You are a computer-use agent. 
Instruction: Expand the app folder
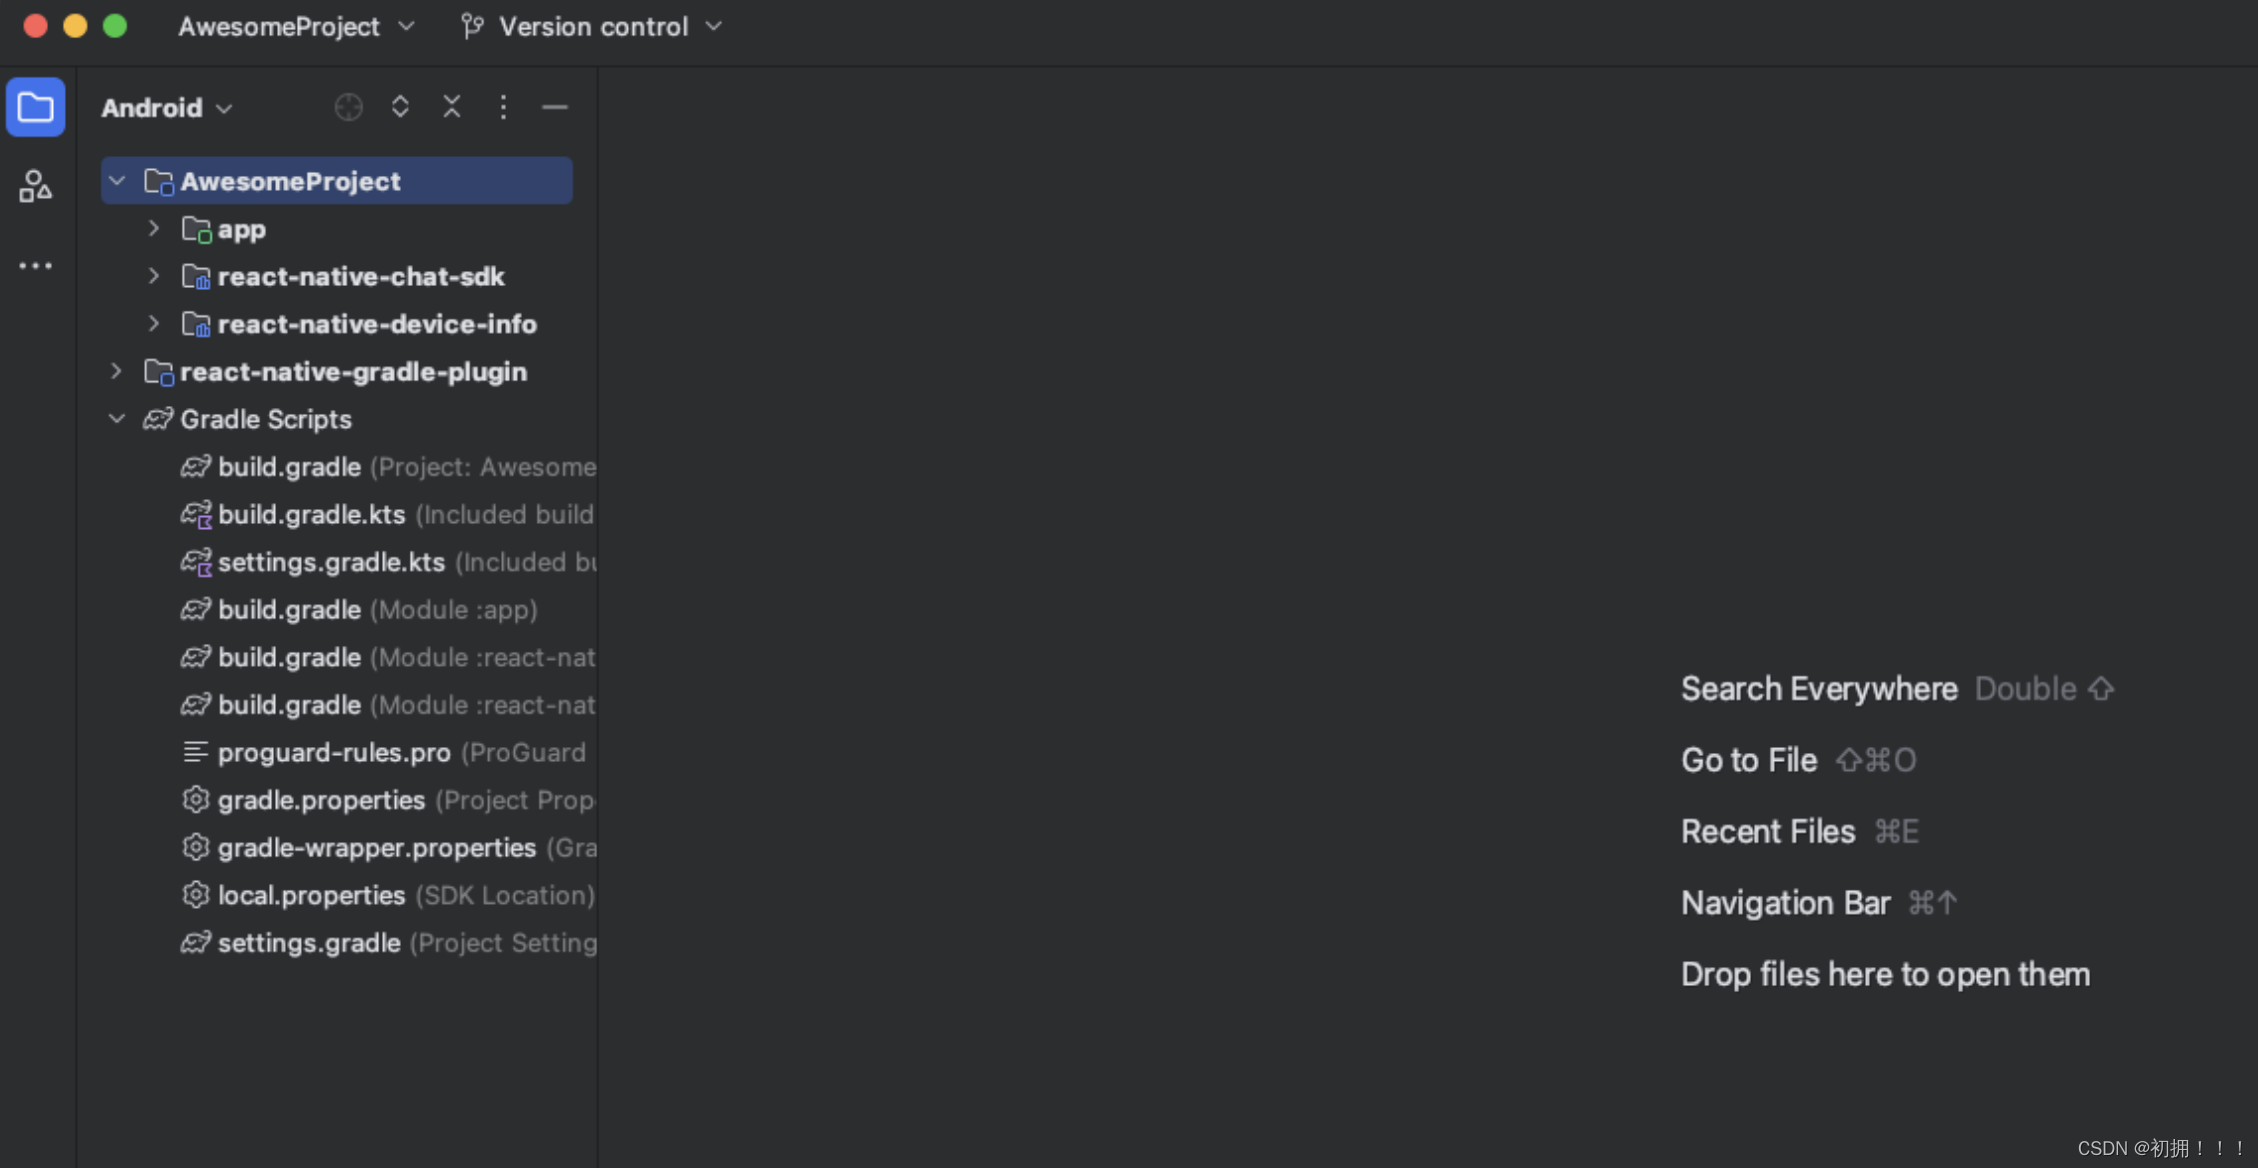pyautogui.click(x=153, y=229)
